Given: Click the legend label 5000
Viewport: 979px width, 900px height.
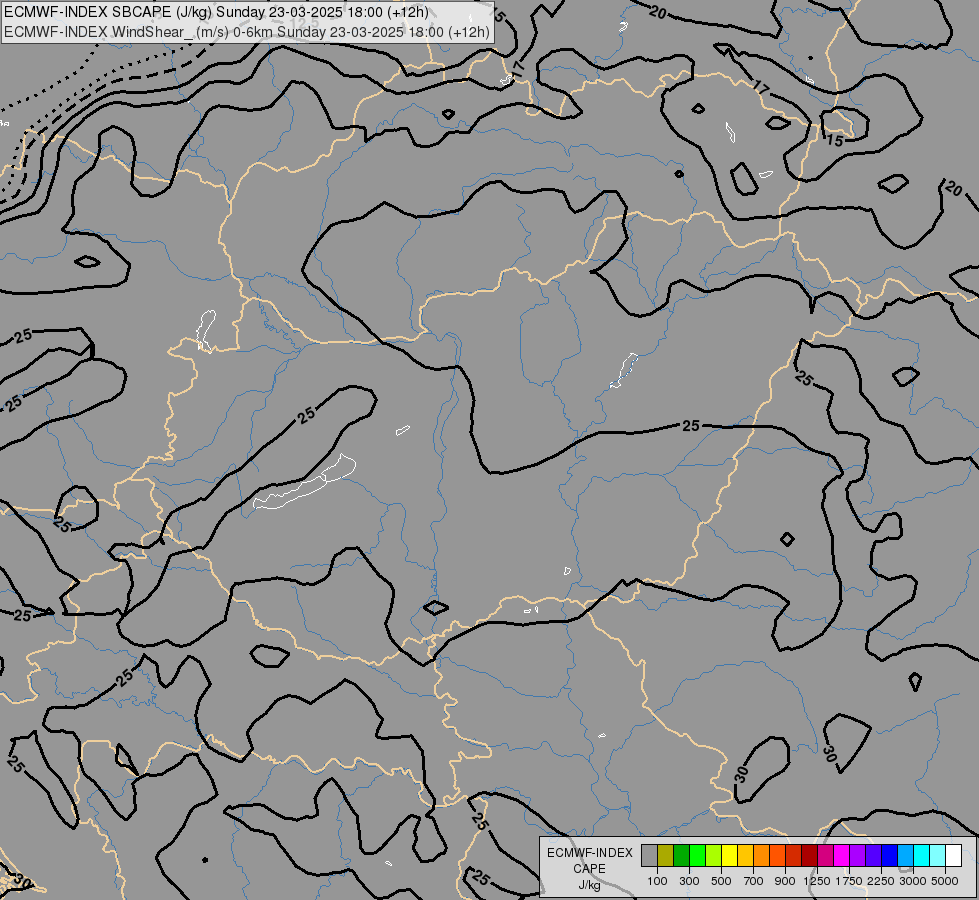Looking at the screenshot, I should 945,881.
